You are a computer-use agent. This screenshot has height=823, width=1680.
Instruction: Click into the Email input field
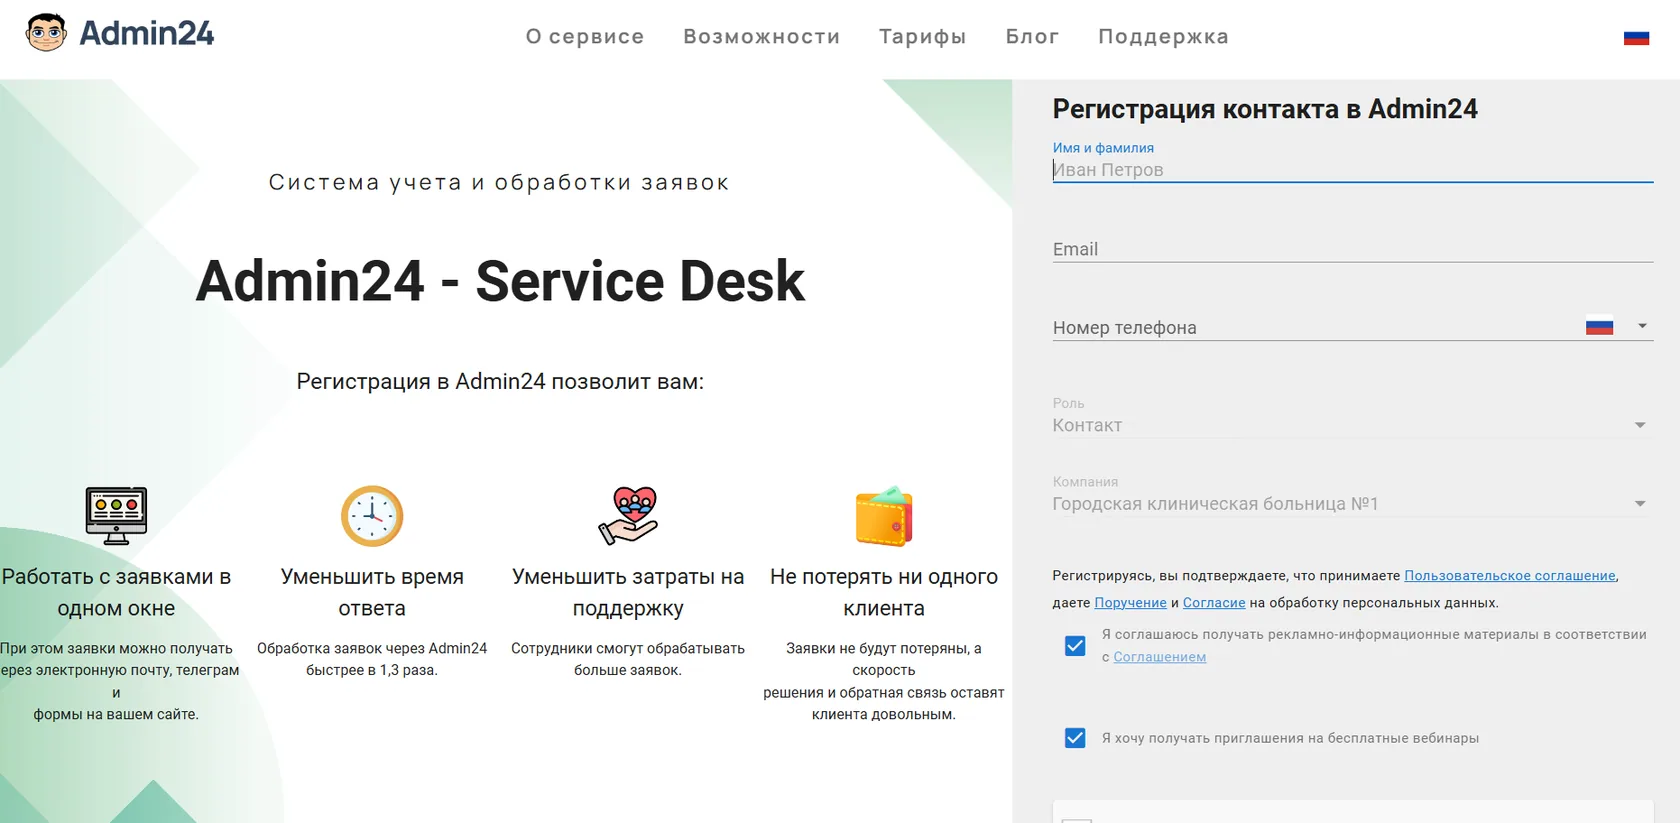coord(1352,249)
